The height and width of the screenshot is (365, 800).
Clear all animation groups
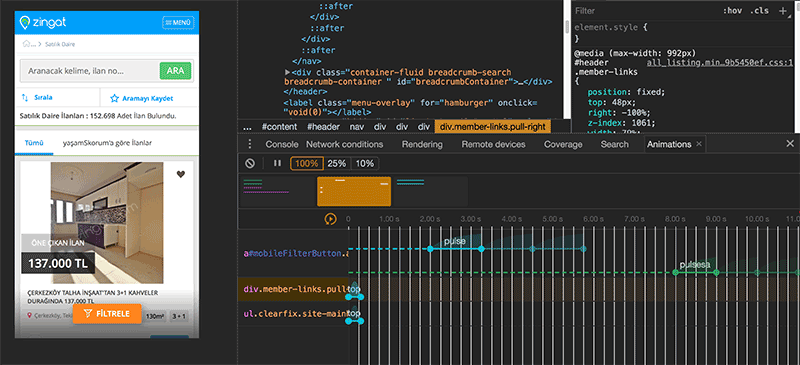pyautogui.click(x=249, y=163)
